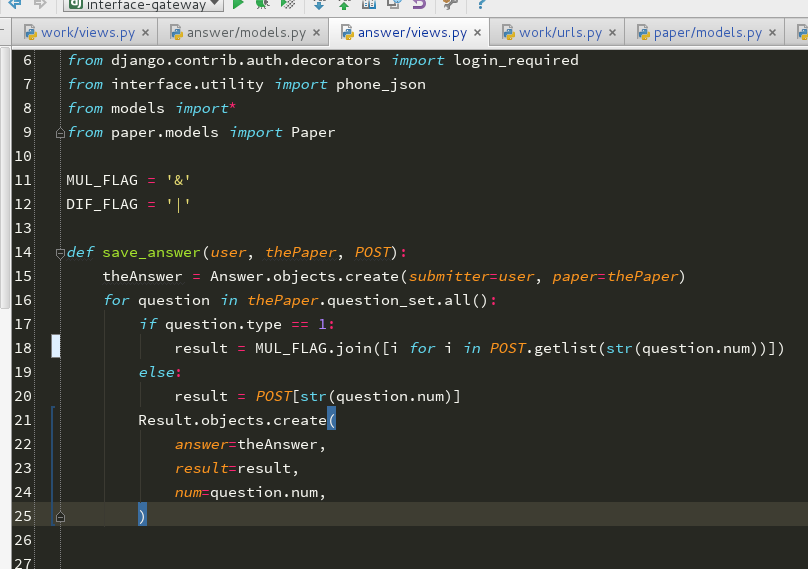Start debugging with the Debug bug icon
The width and height of the screenshot is (808, 569).
pyautogui.click(x=262, y=4)
